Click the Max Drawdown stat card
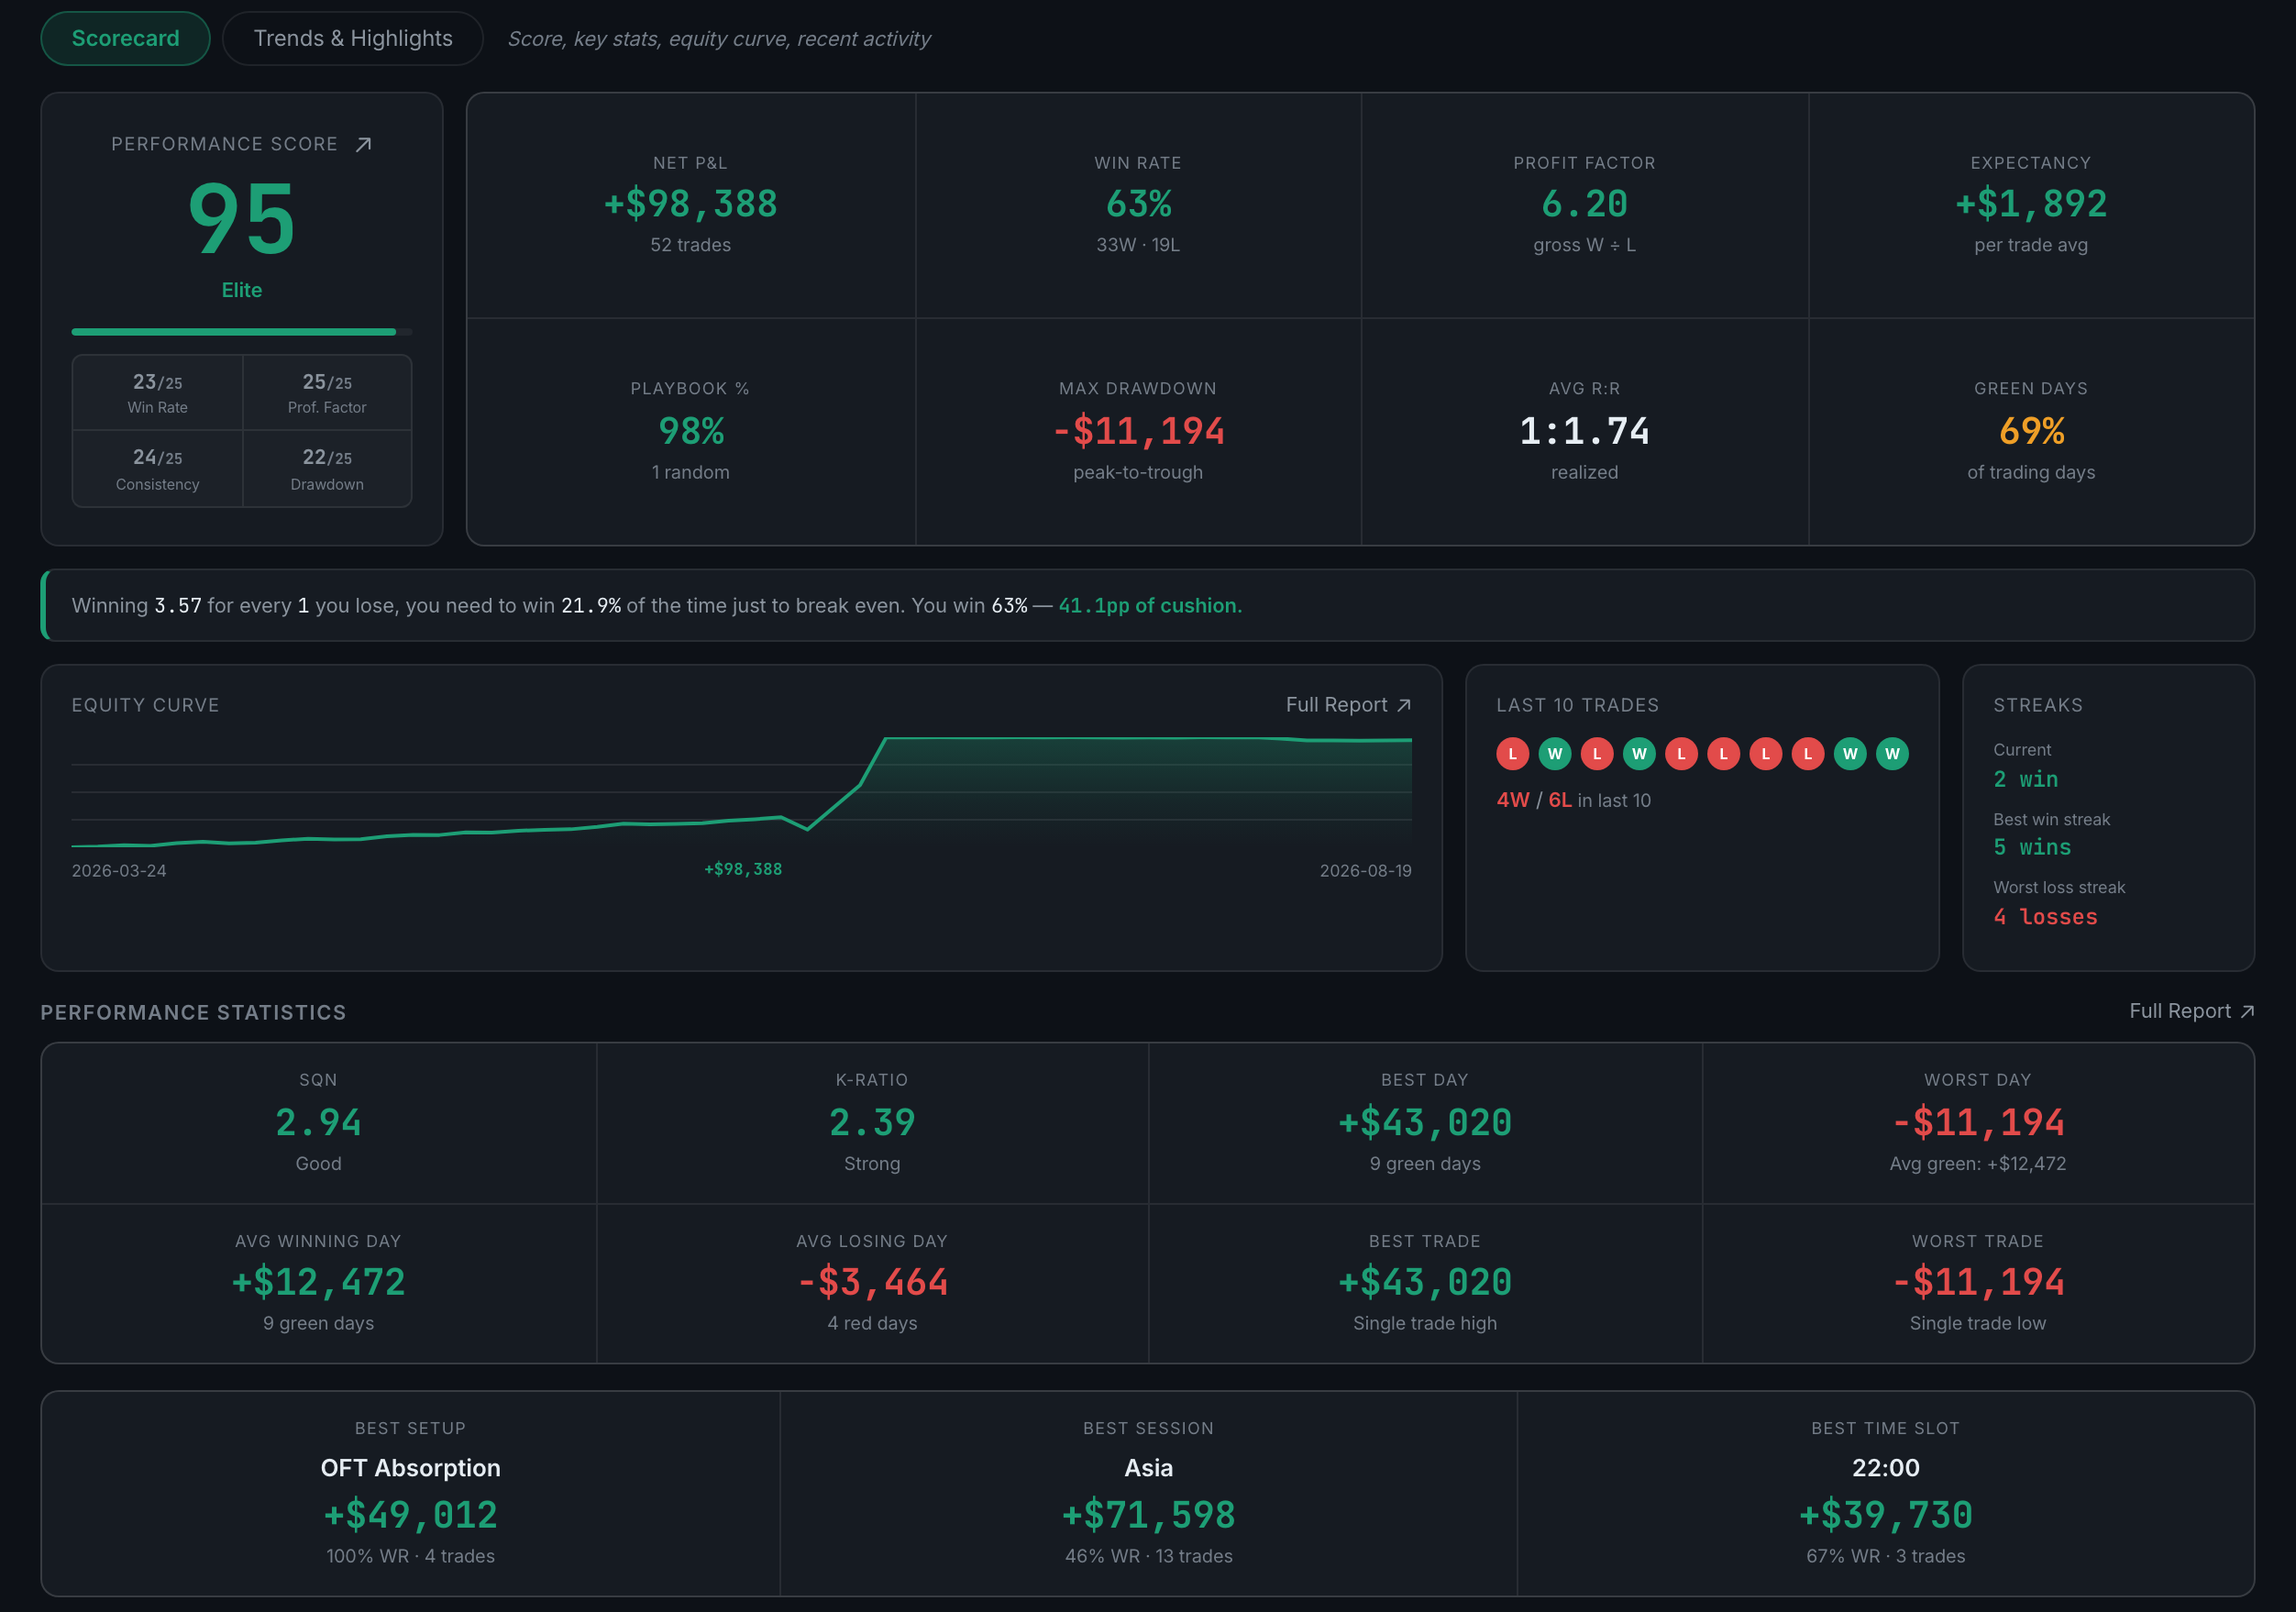The image size is (2296, 1612). (1138, 432)
